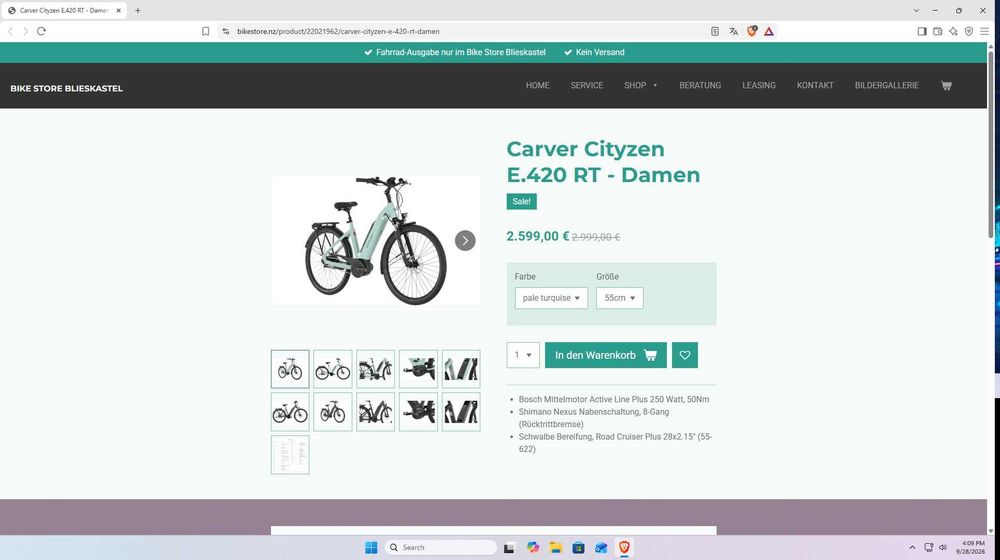Open a new browser tab
The image size is (1000, 560).
[x=138, y=11]
